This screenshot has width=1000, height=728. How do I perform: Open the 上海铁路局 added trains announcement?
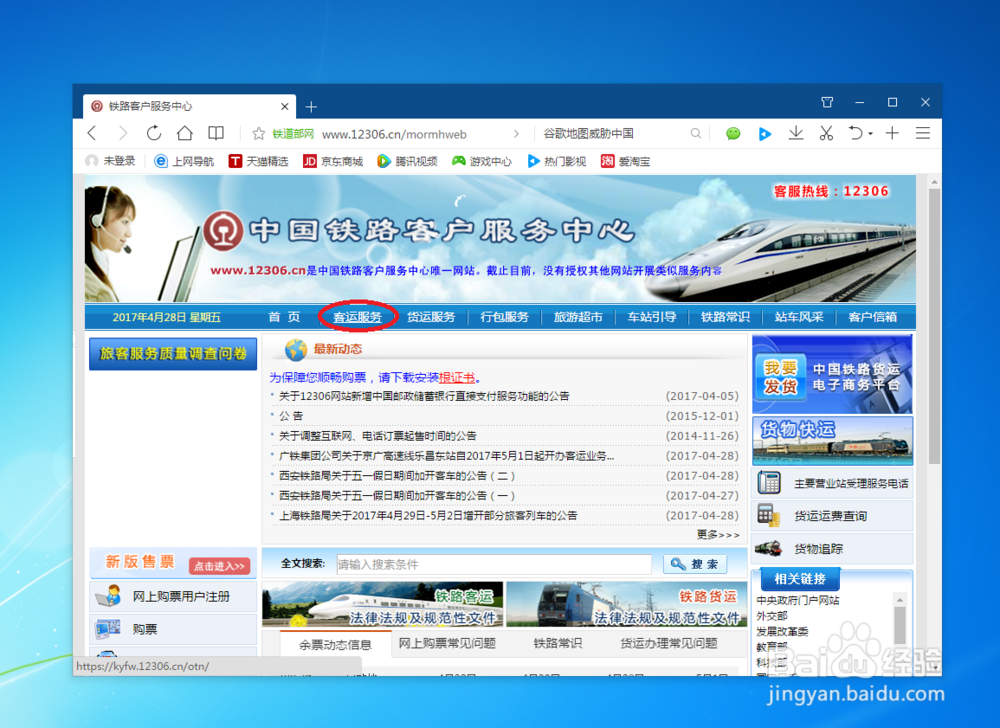click(428, 516)
